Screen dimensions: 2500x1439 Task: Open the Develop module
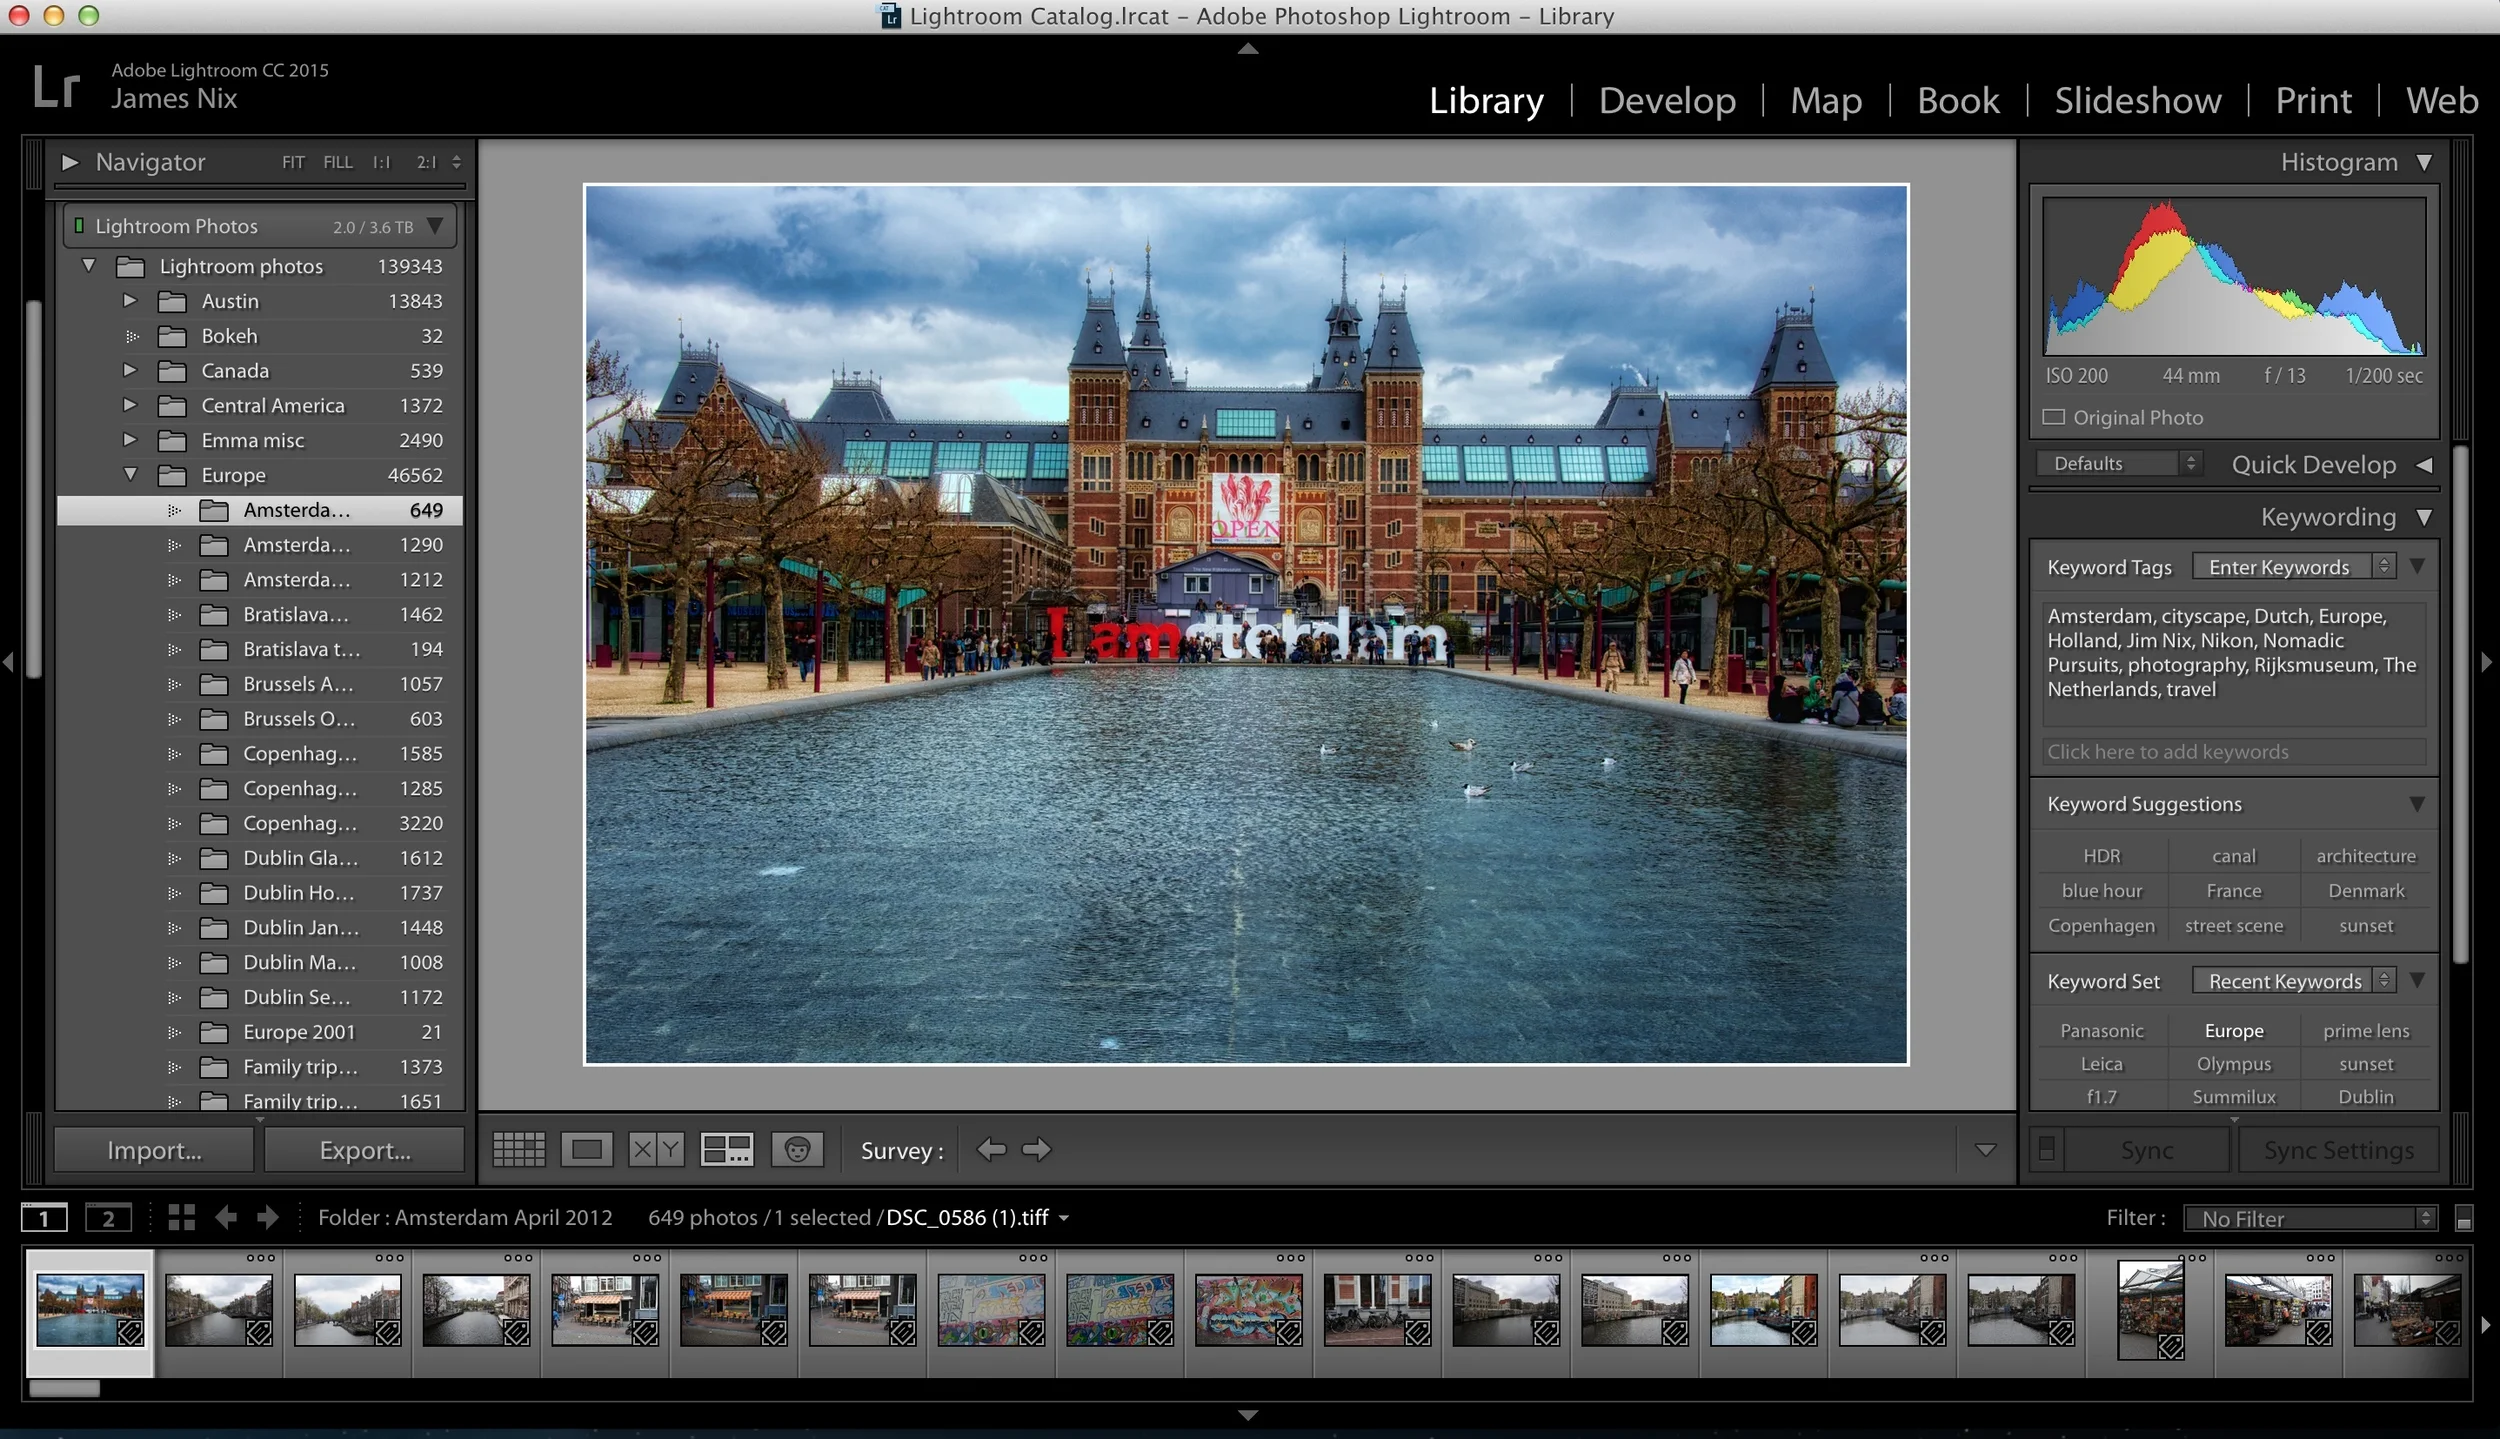click(x=1667, y=100)
